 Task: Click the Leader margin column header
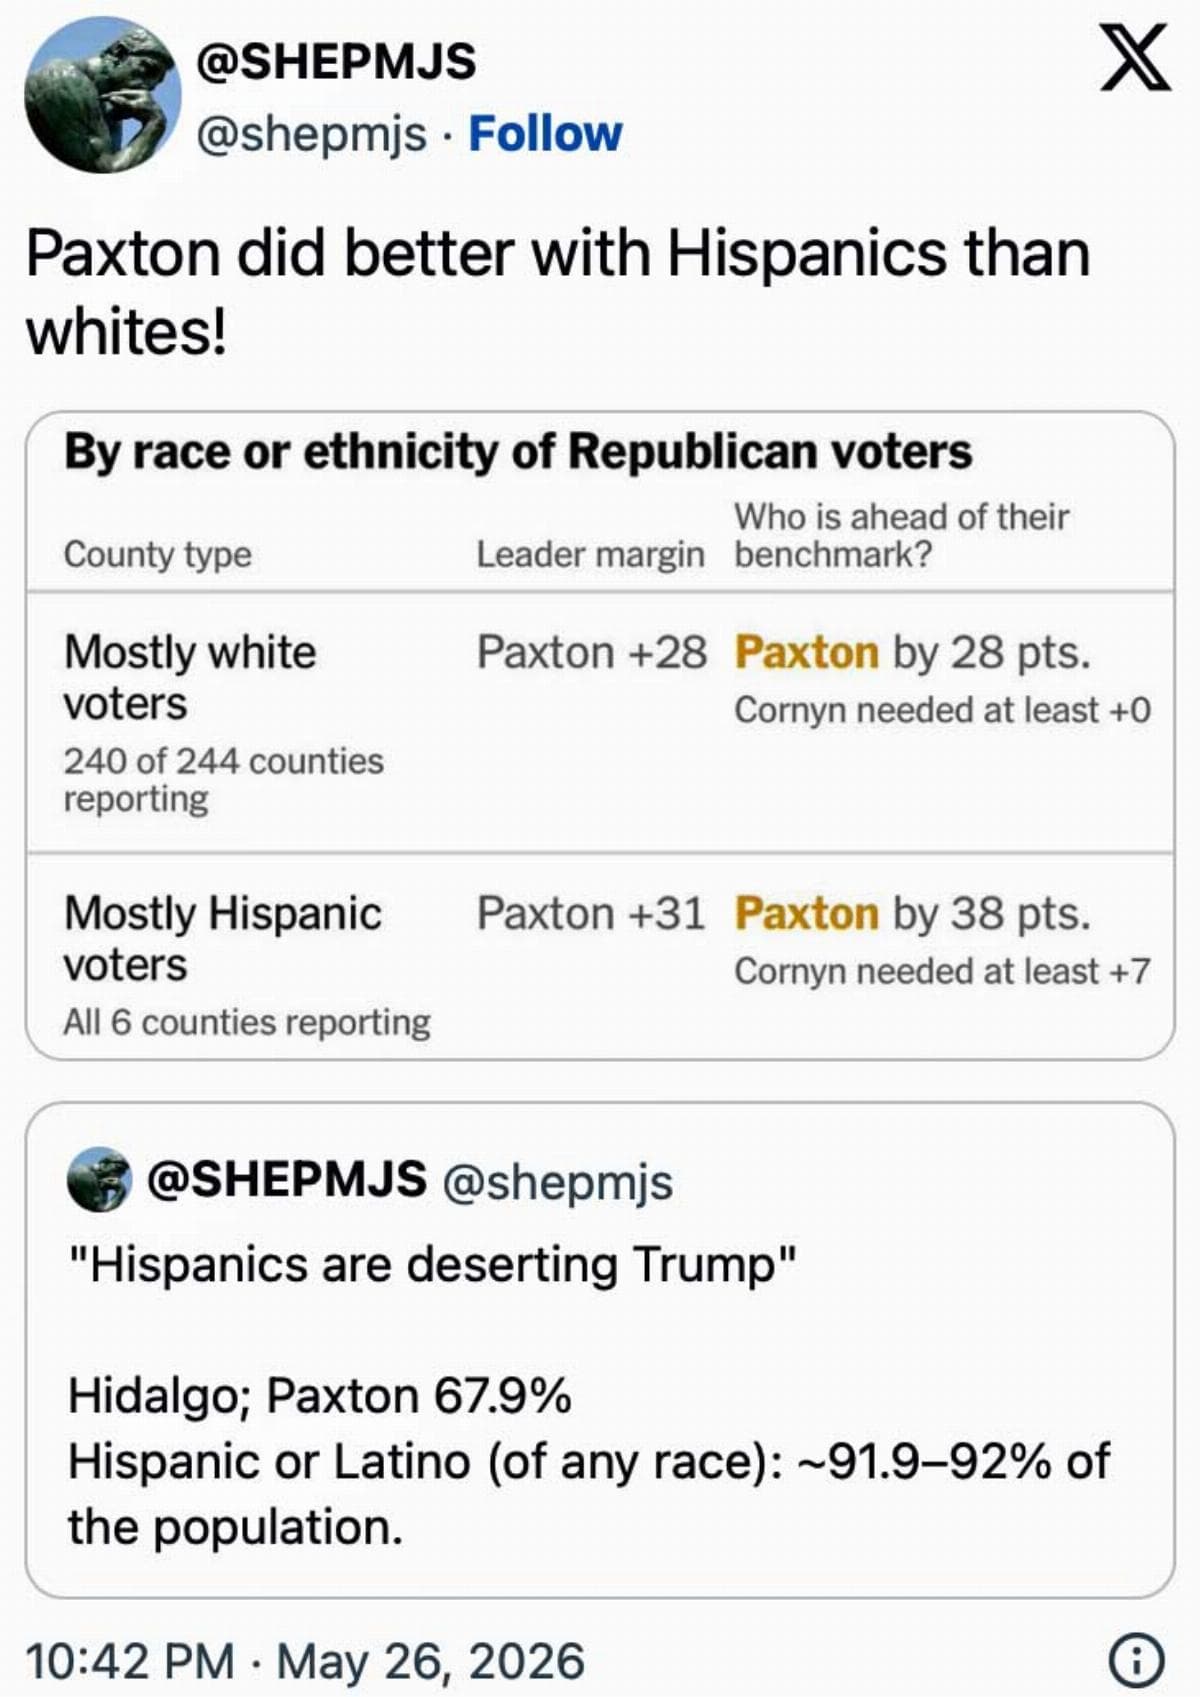coord(590,554)
